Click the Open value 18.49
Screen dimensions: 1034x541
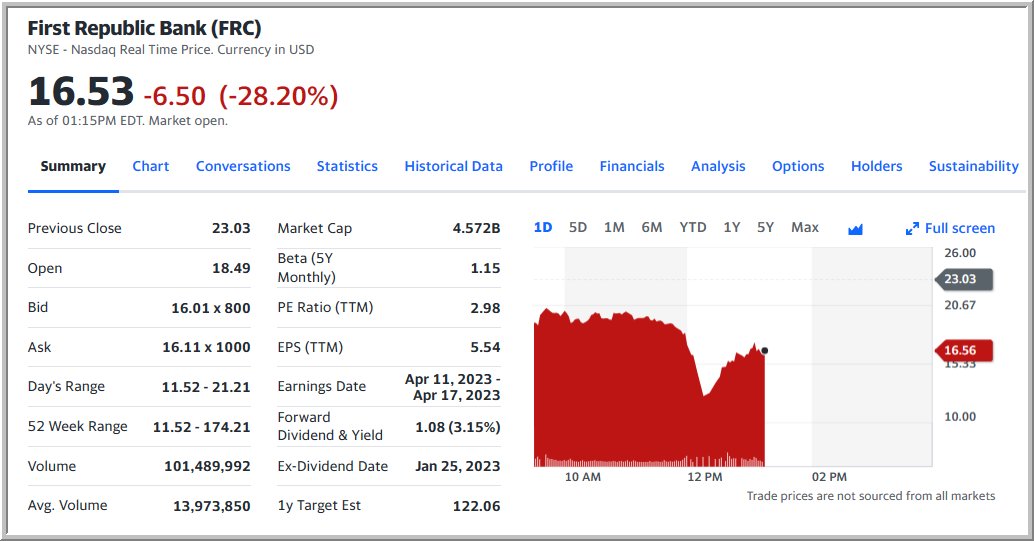(x=231, y=269)
